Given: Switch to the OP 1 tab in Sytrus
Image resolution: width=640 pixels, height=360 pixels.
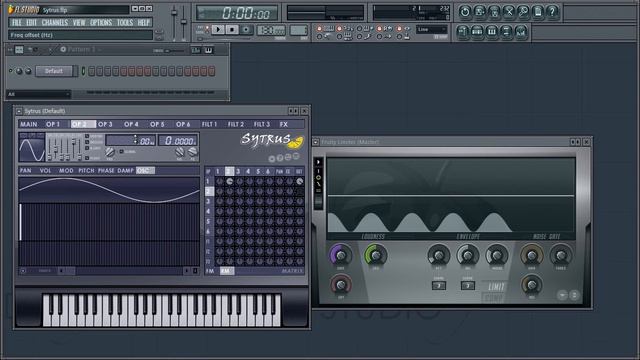Looking at the screenshot, I should click(53, 124).
